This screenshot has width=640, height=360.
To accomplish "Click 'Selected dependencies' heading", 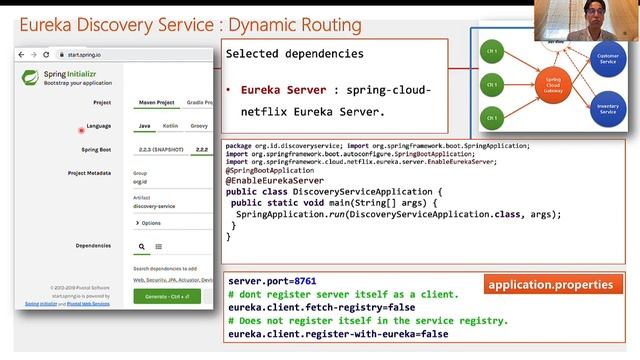I will coord(294,54).
